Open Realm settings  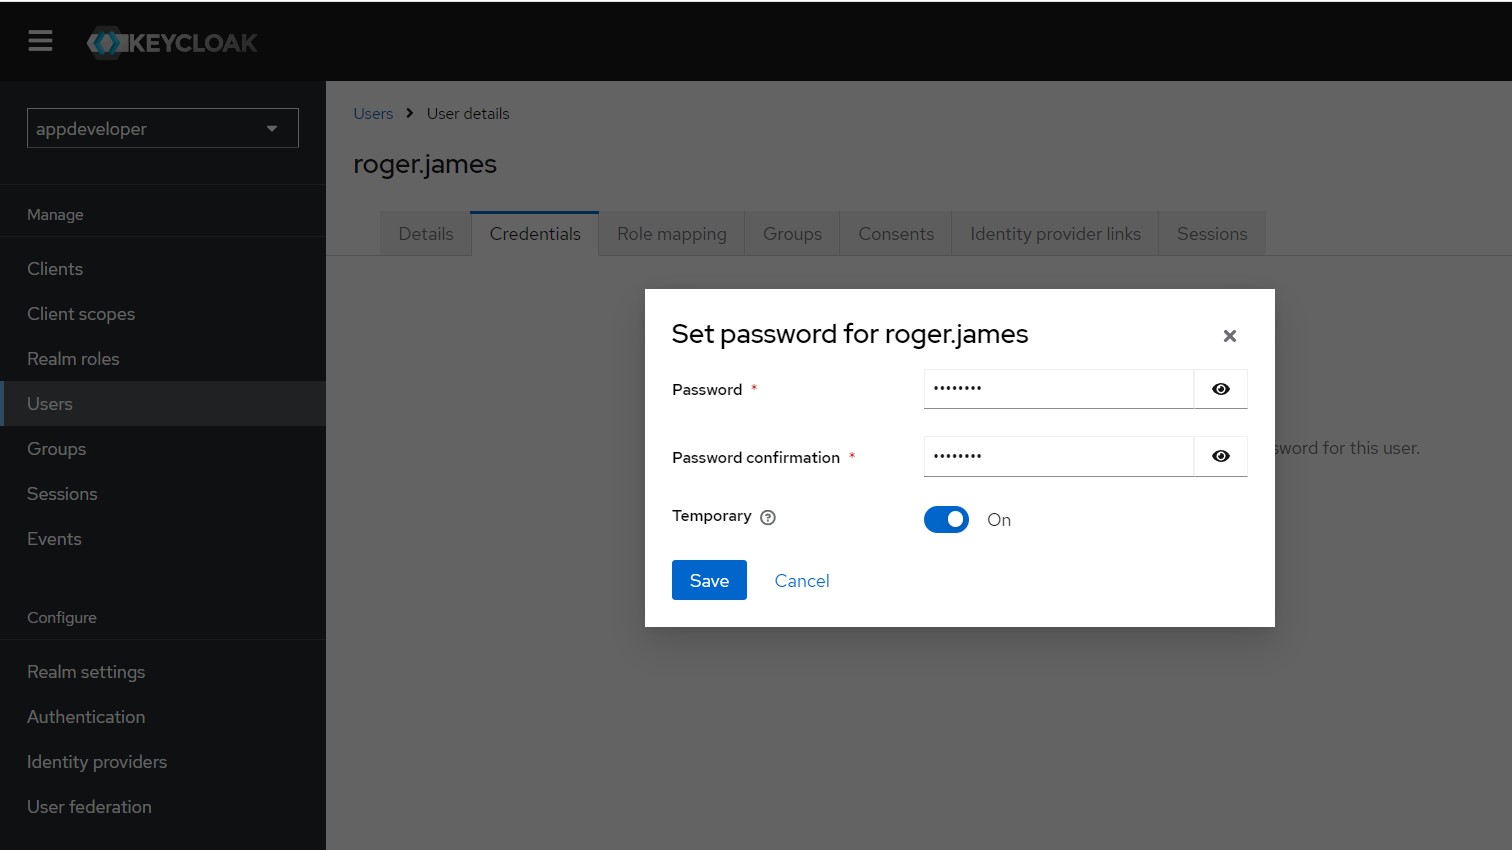[163, 672]
